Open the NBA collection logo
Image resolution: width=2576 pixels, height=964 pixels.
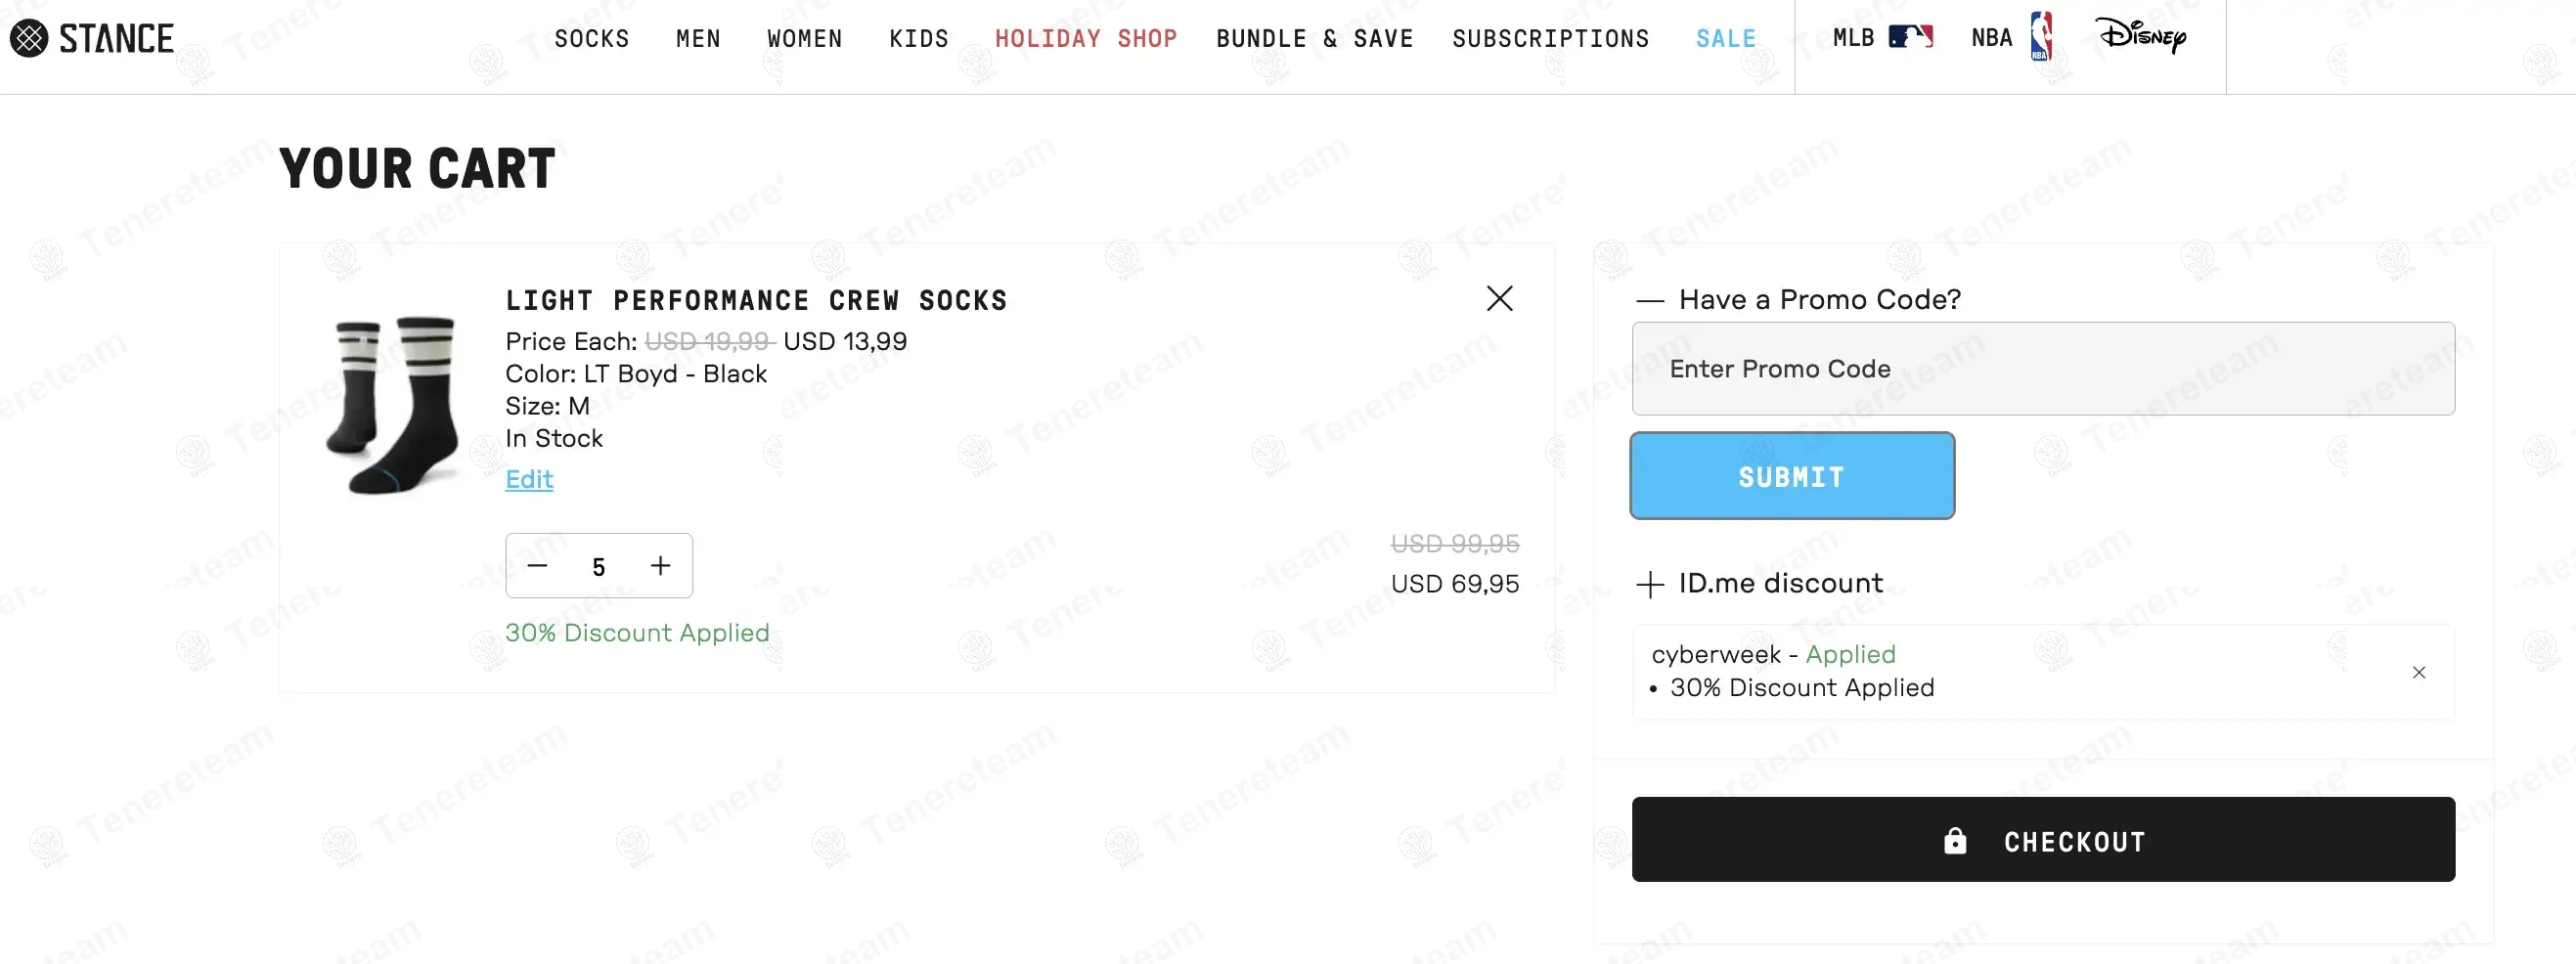click(2041, 37)
